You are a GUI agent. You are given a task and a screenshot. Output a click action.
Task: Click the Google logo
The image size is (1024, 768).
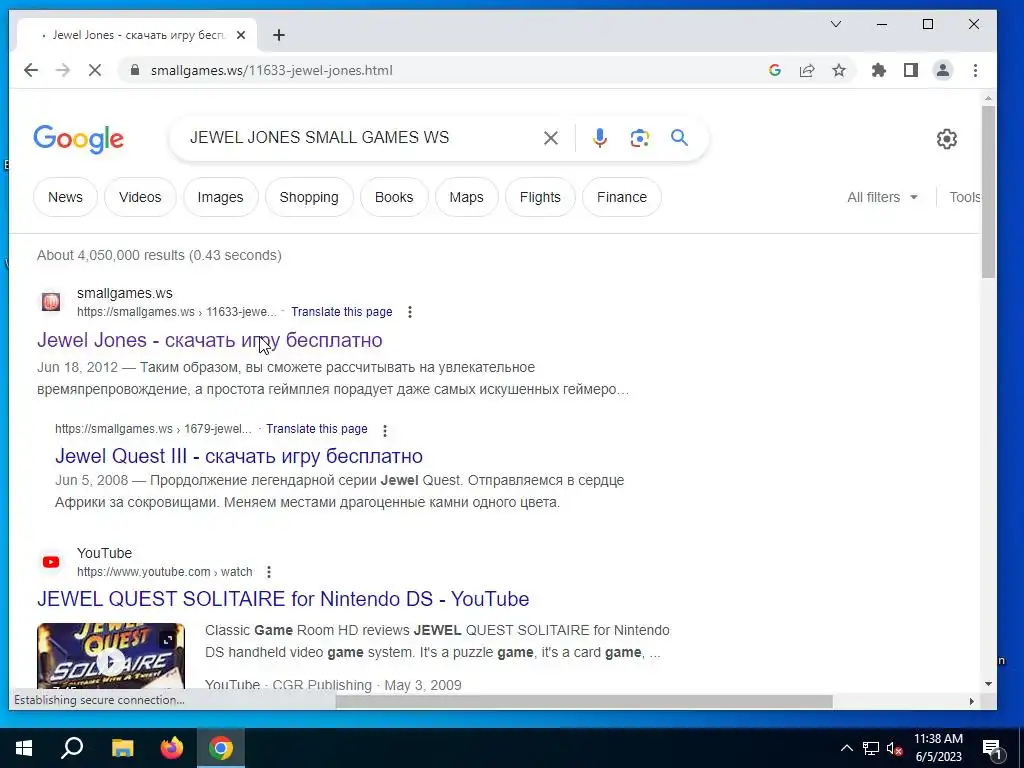tap(78, 138)
